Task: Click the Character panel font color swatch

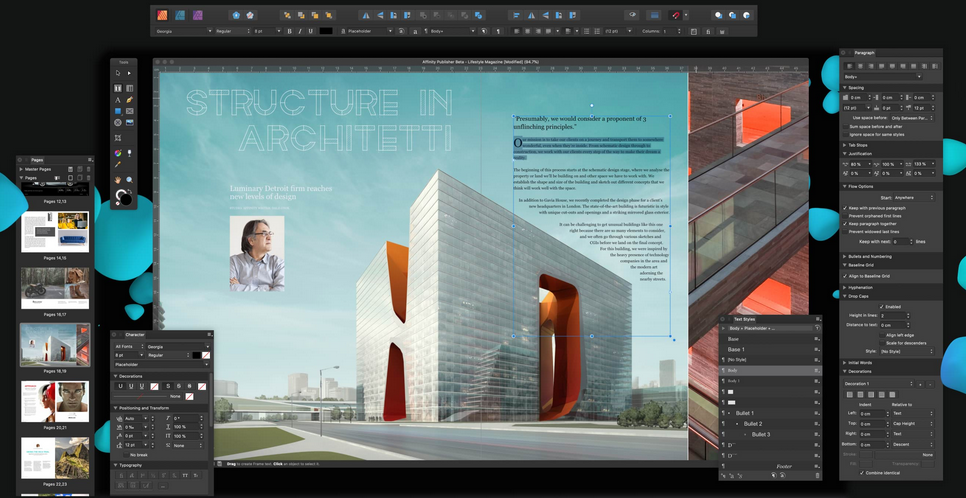Action: (x=196, y=356)
